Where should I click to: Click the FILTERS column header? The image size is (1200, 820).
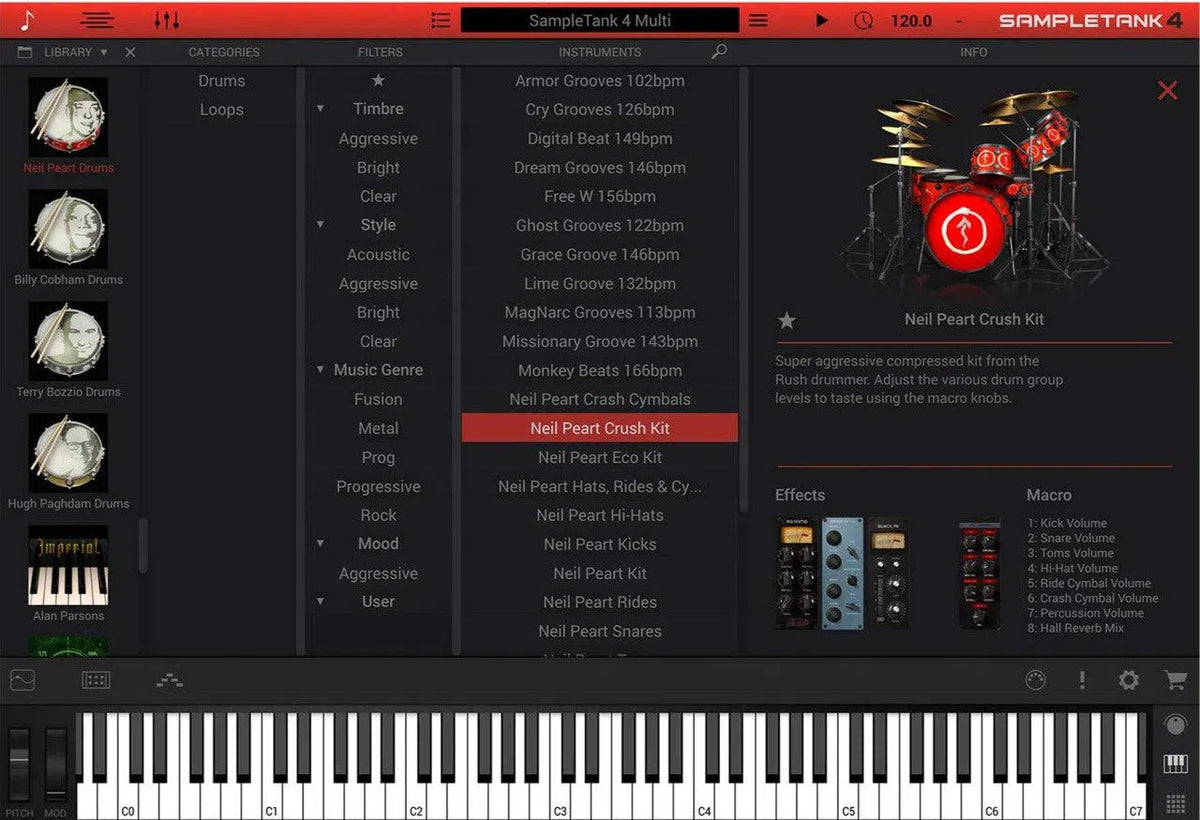tap(379, 51)
